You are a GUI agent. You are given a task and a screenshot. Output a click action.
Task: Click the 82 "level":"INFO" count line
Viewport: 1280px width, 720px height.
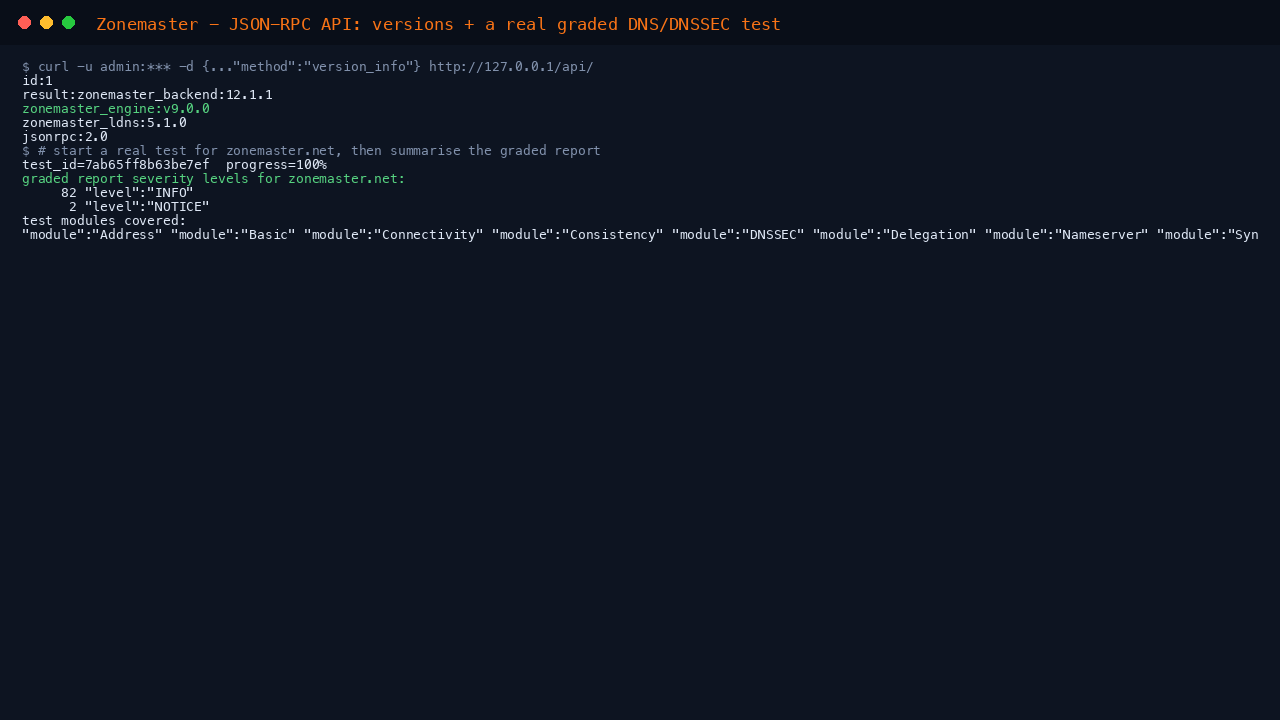[x=127, y=193]
